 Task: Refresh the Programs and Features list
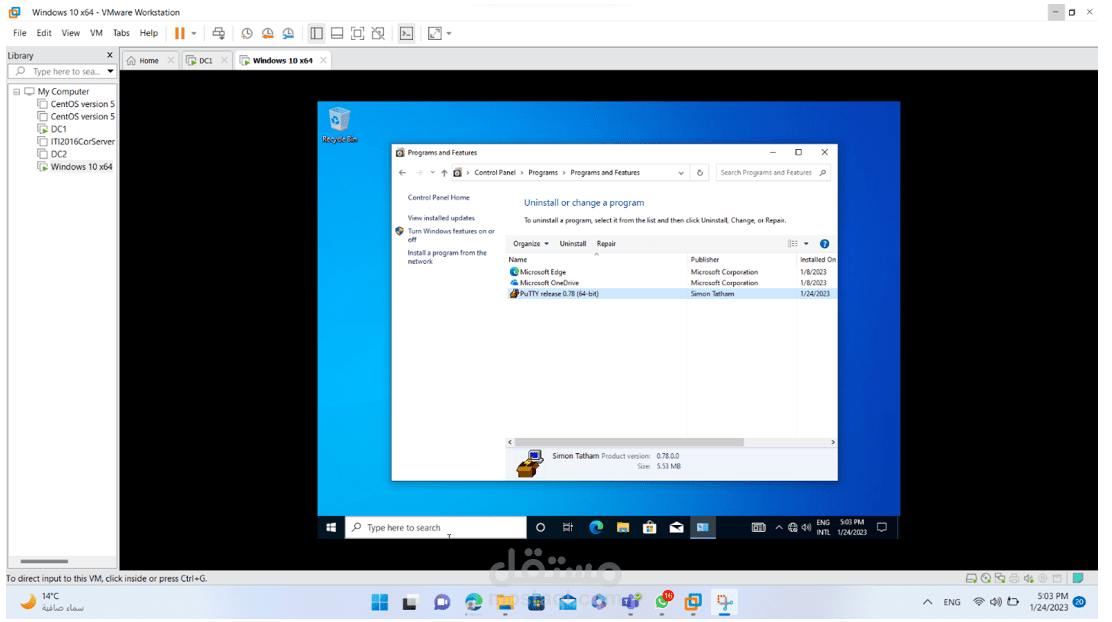tap(700, 173)
